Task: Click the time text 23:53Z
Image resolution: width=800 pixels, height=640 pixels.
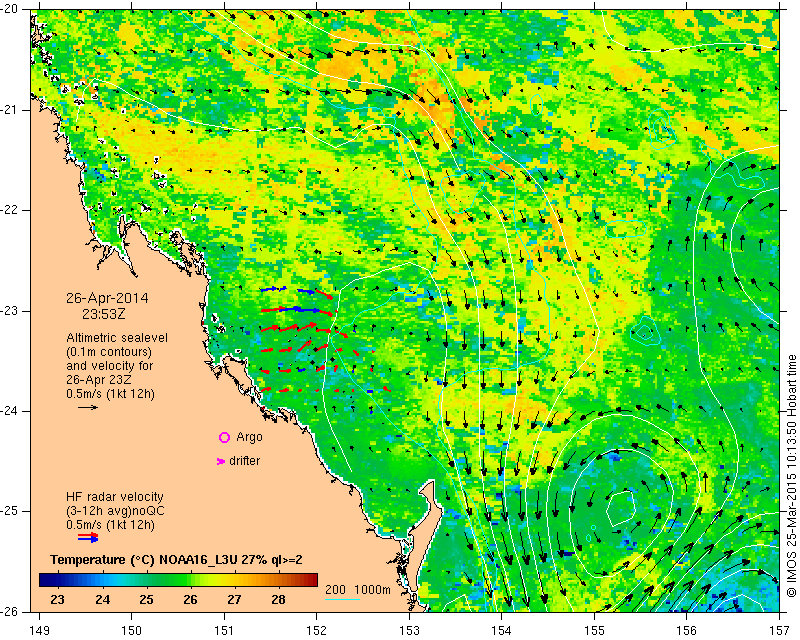Action: click(x=104, y=313)
